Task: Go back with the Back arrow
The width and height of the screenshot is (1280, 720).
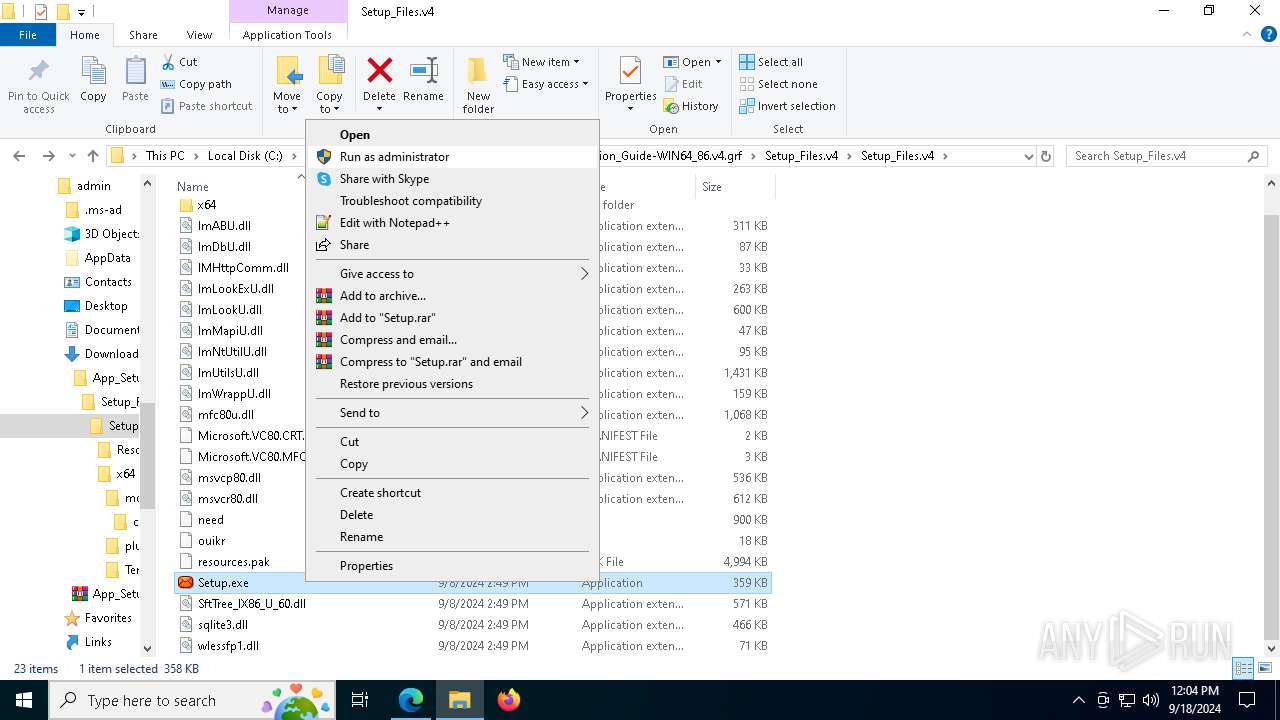Action: coord(19,156)
